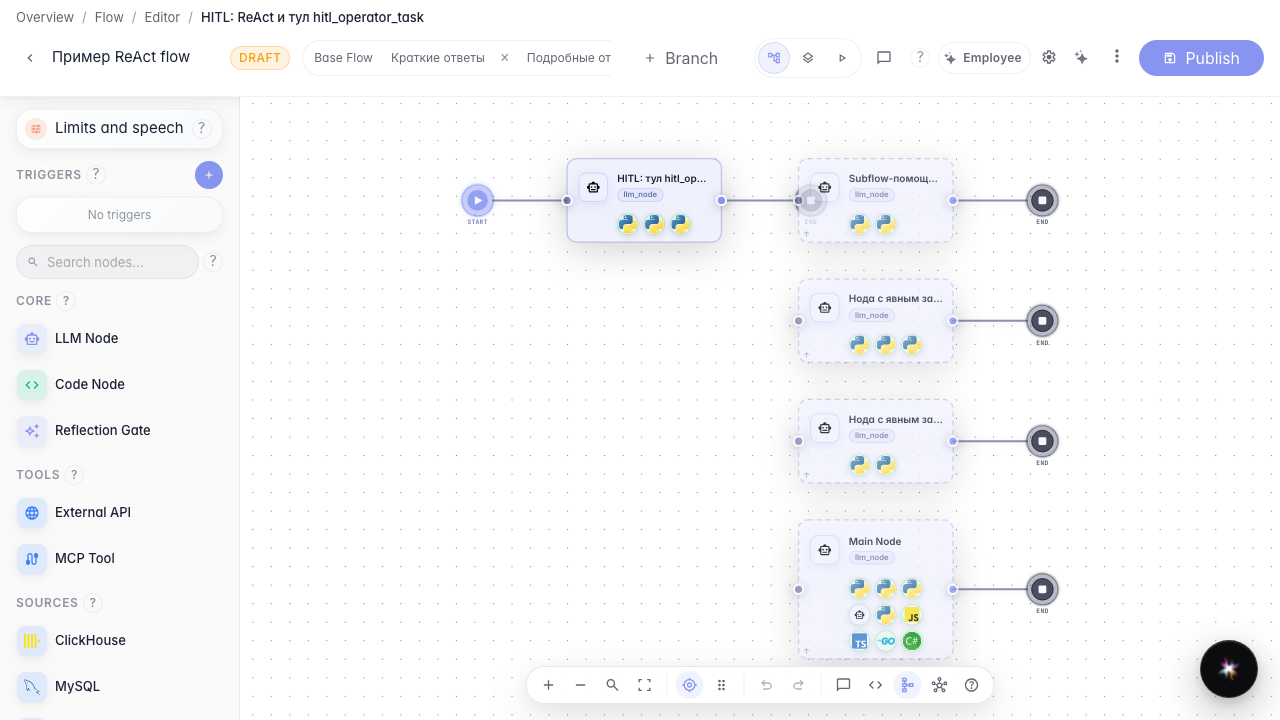
Task: Open the three-dot more options menu
Action: coord(1117,57)
